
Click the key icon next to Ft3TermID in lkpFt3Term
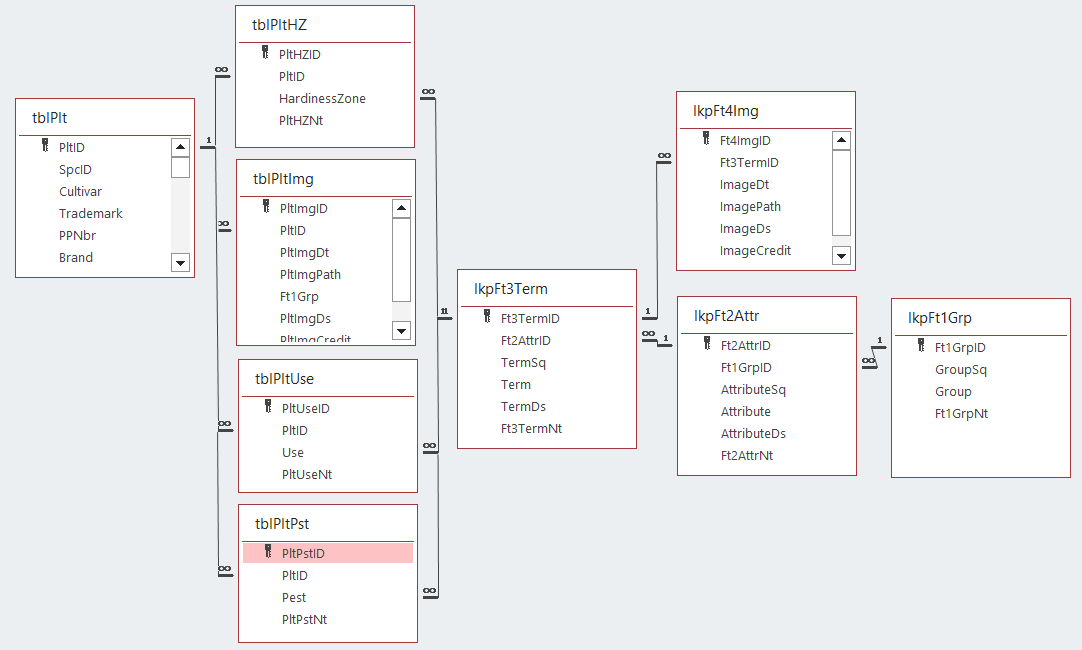(487, 318)
